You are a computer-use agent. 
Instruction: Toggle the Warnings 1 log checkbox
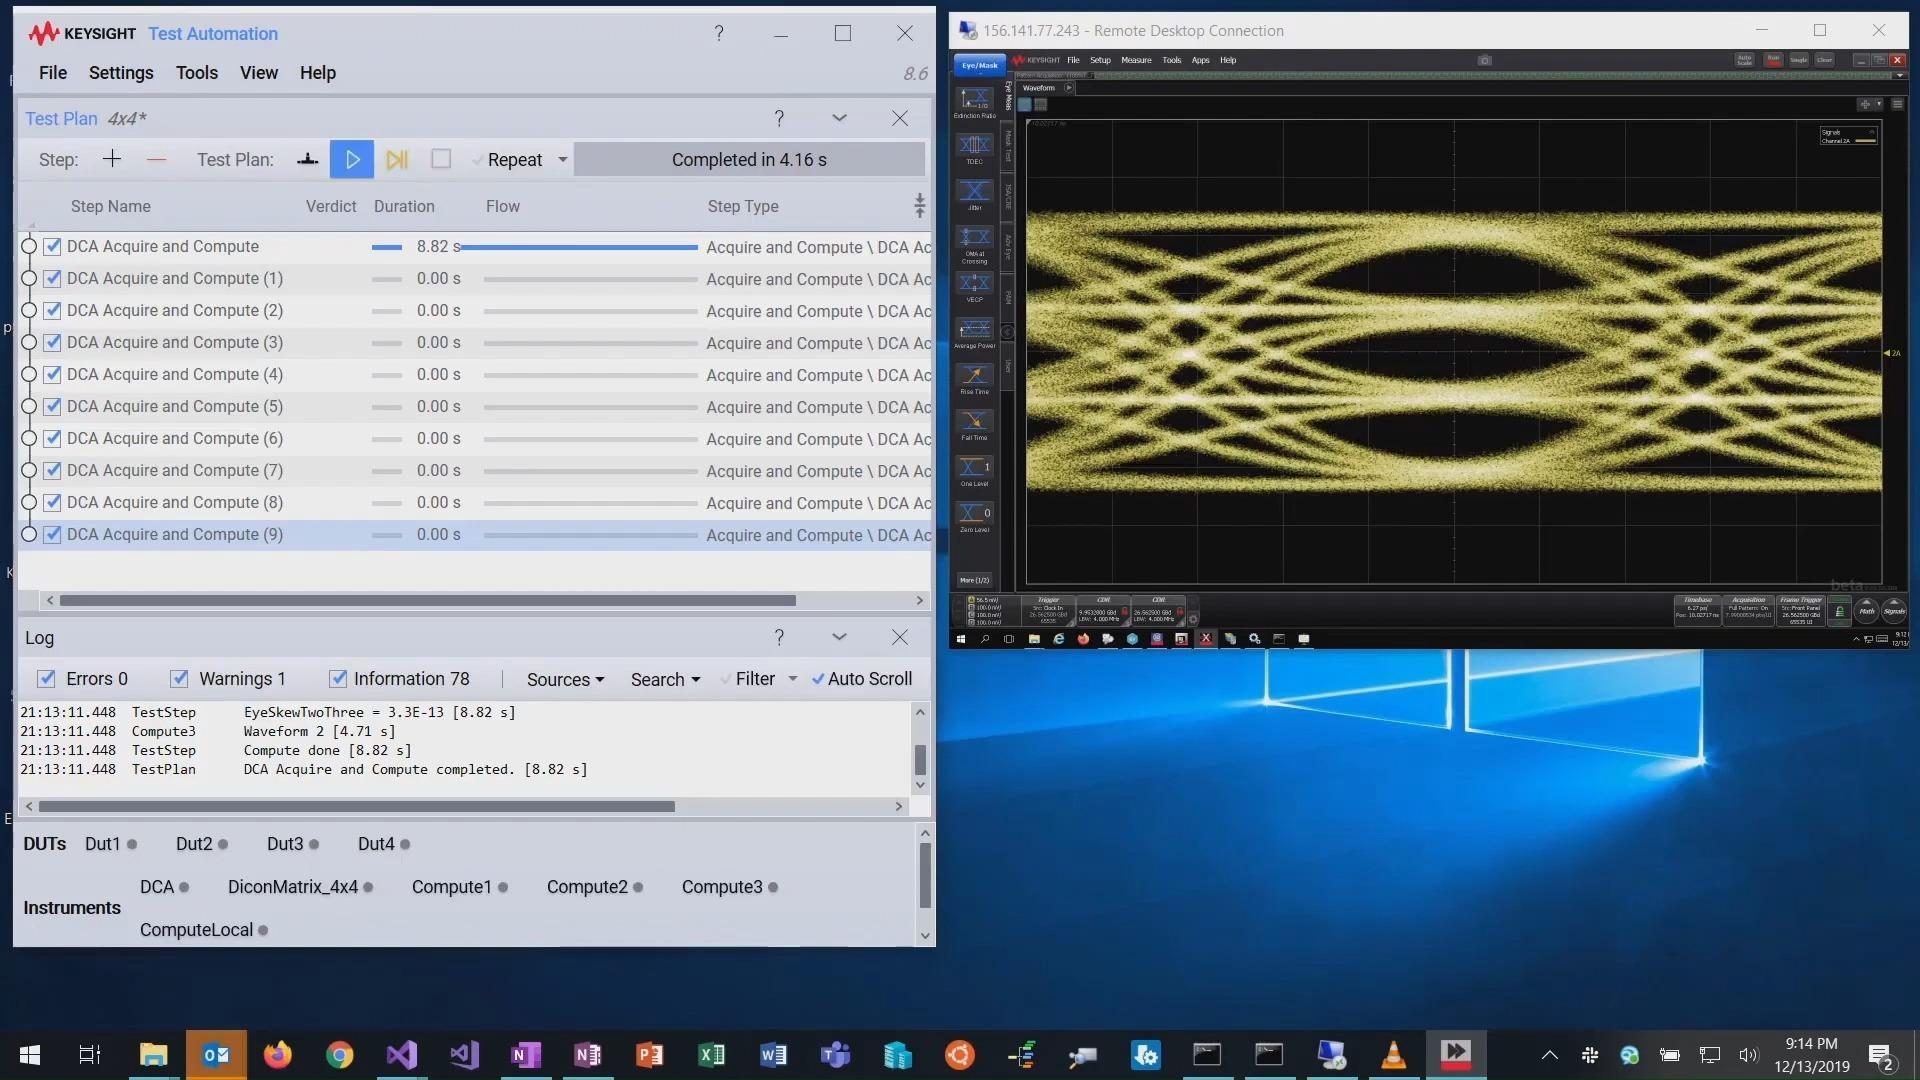tap(179, 679)
